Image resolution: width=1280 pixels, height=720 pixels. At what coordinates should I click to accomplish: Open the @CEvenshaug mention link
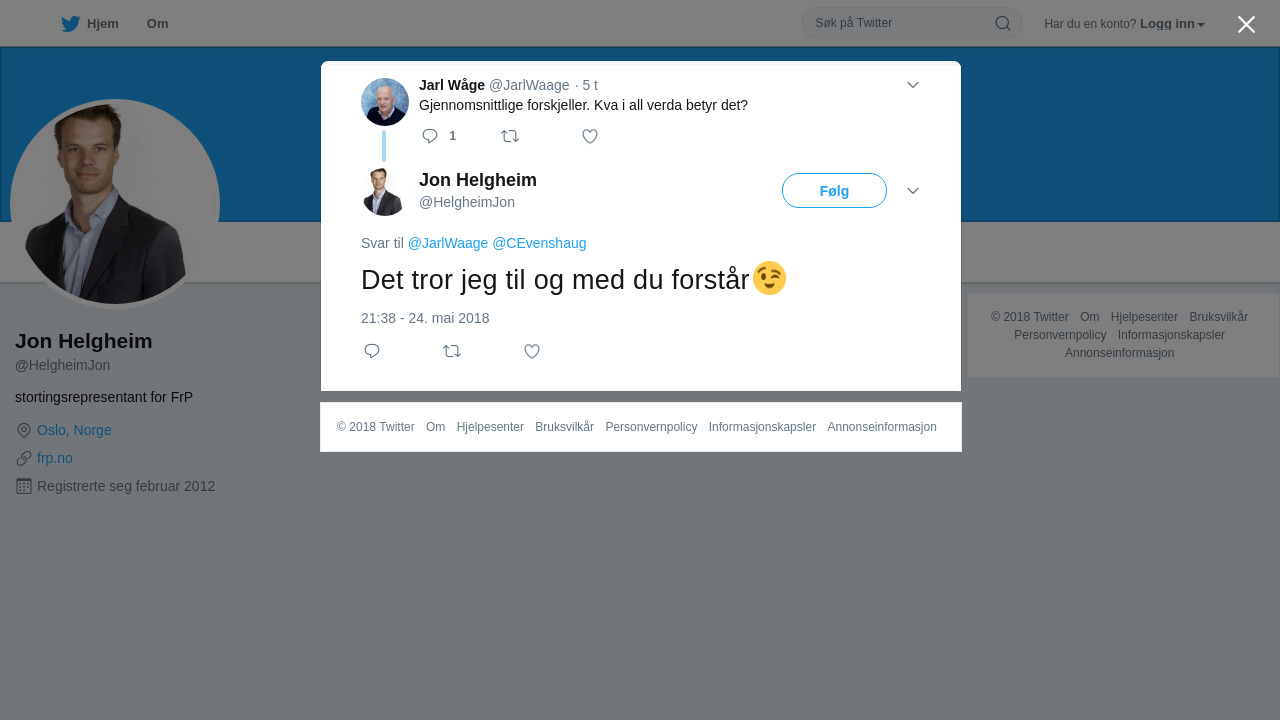click(x=539, y=243)
